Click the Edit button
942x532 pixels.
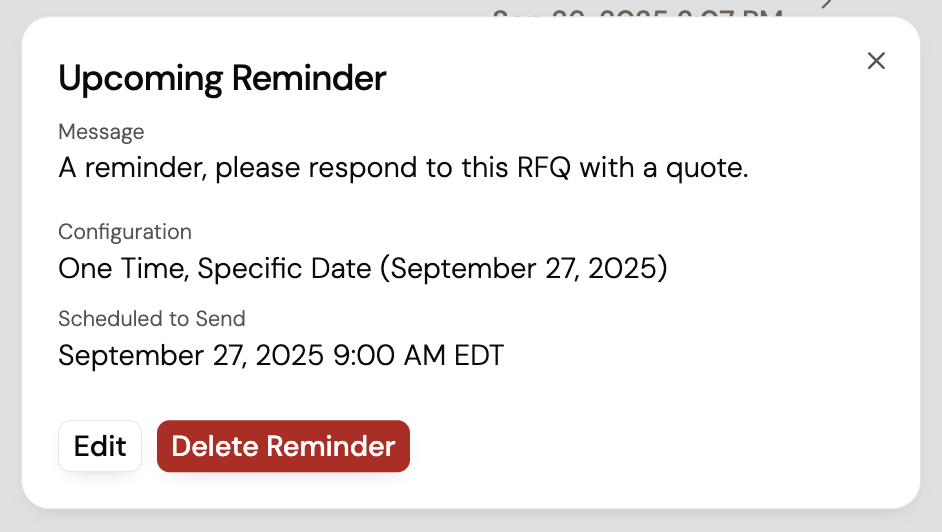[x=100, y=446]
